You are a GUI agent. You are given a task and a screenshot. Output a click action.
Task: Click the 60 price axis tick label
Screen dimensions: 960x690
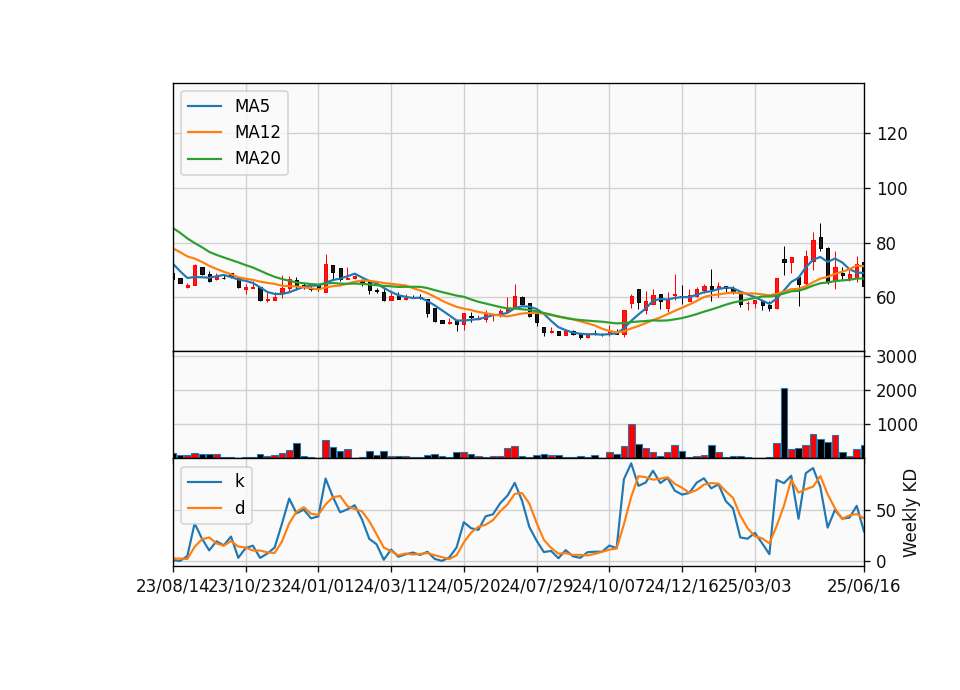(887, 298)
